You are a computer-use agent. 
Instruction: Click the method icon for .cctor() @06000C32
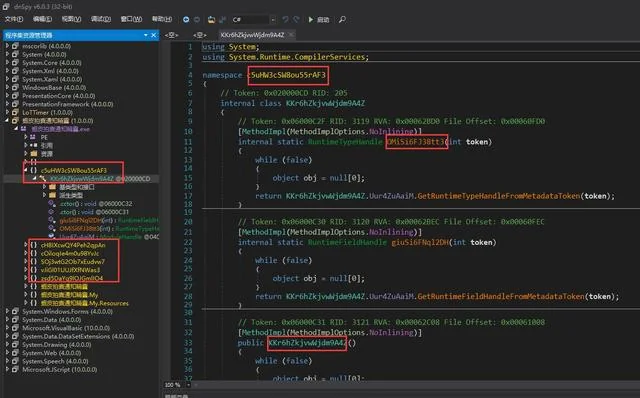[52, 203]
